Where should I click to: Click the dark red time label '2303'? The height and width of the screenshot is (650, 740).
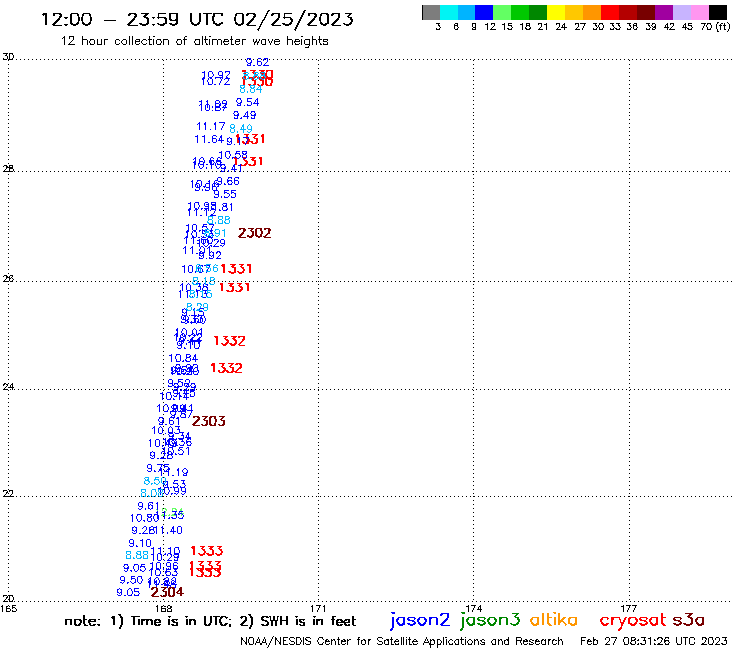(209, 421)
